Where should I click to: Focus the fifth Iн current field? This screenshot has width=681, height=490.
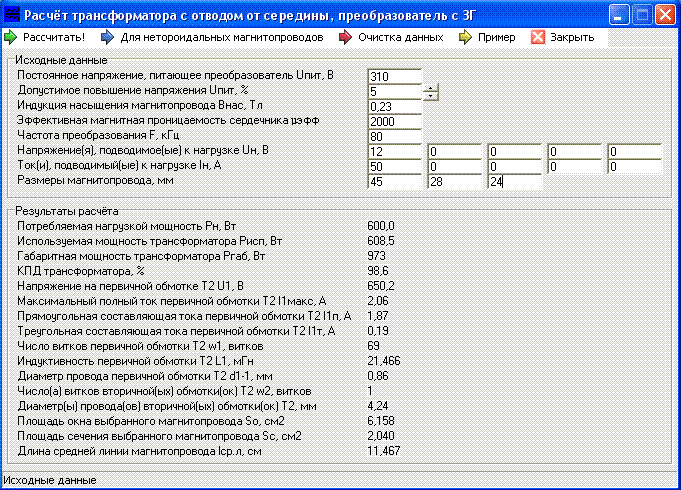tap(634, 166)
